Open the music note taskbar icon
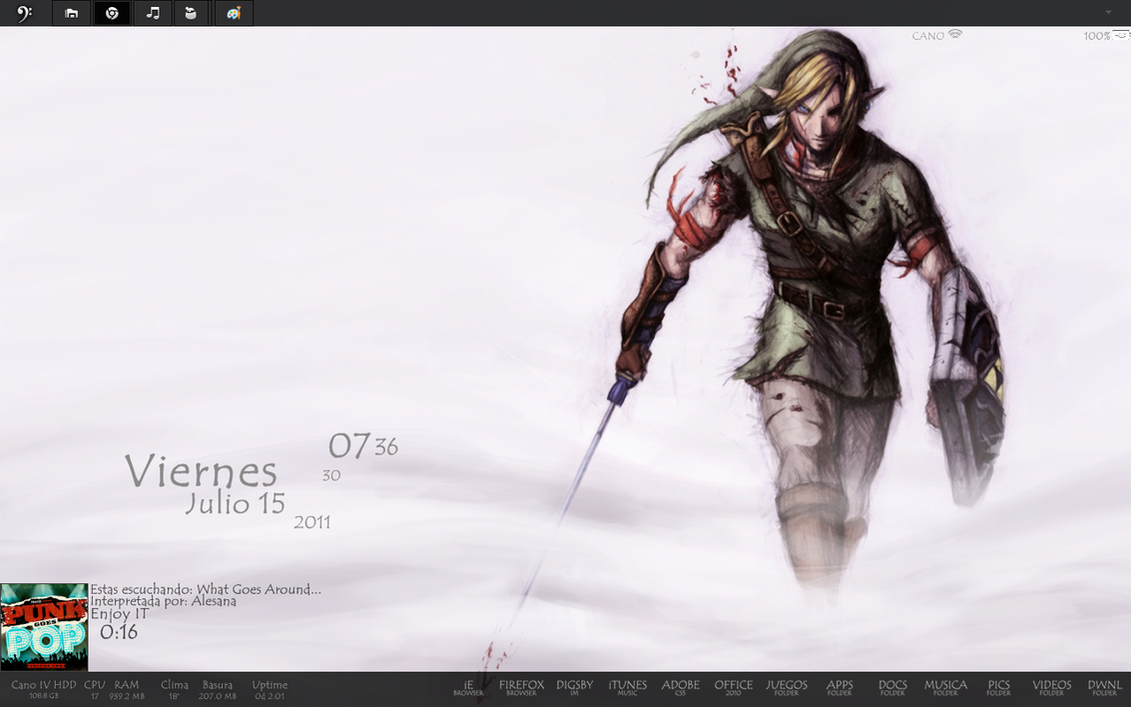Screen dimensions: 1131x707 tap(153, 13)
